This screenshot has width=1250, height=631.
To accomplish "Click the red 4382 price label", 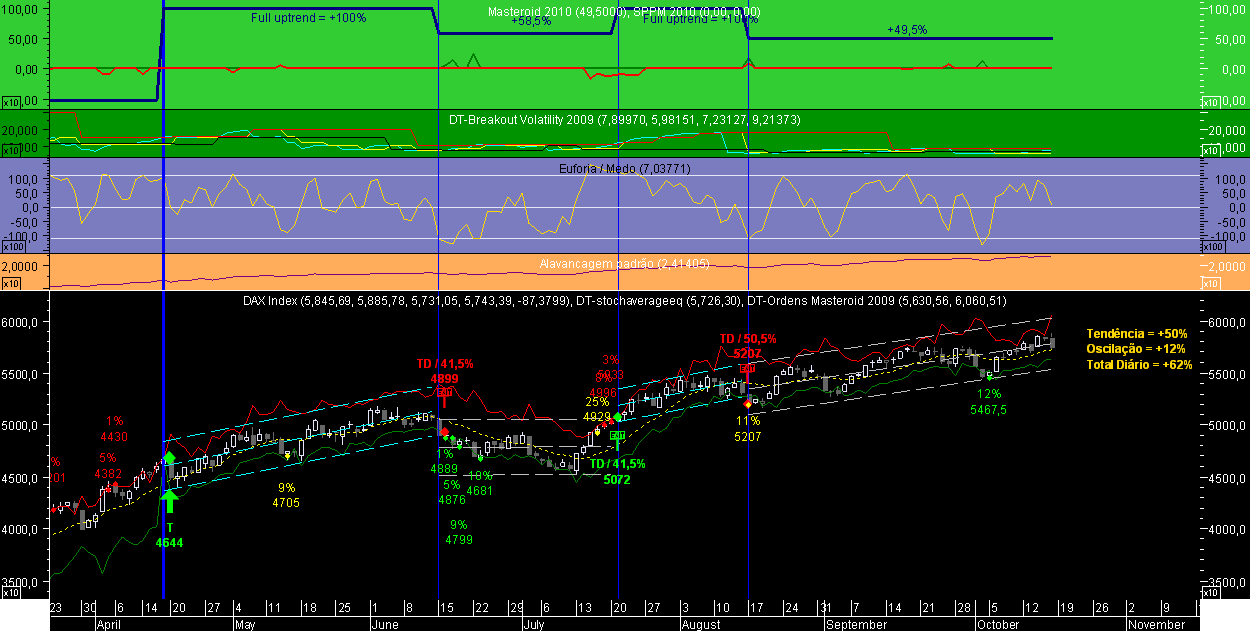I will (x=108, y=473).
